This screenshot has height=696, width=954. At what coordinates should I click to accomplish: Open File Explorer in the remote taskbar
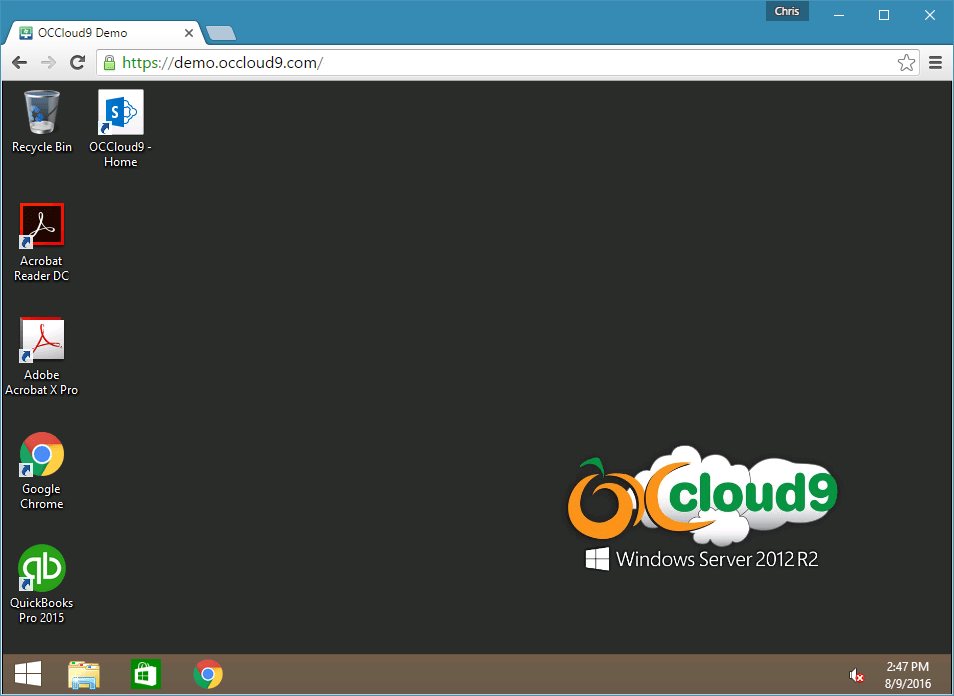coord(84,674)
